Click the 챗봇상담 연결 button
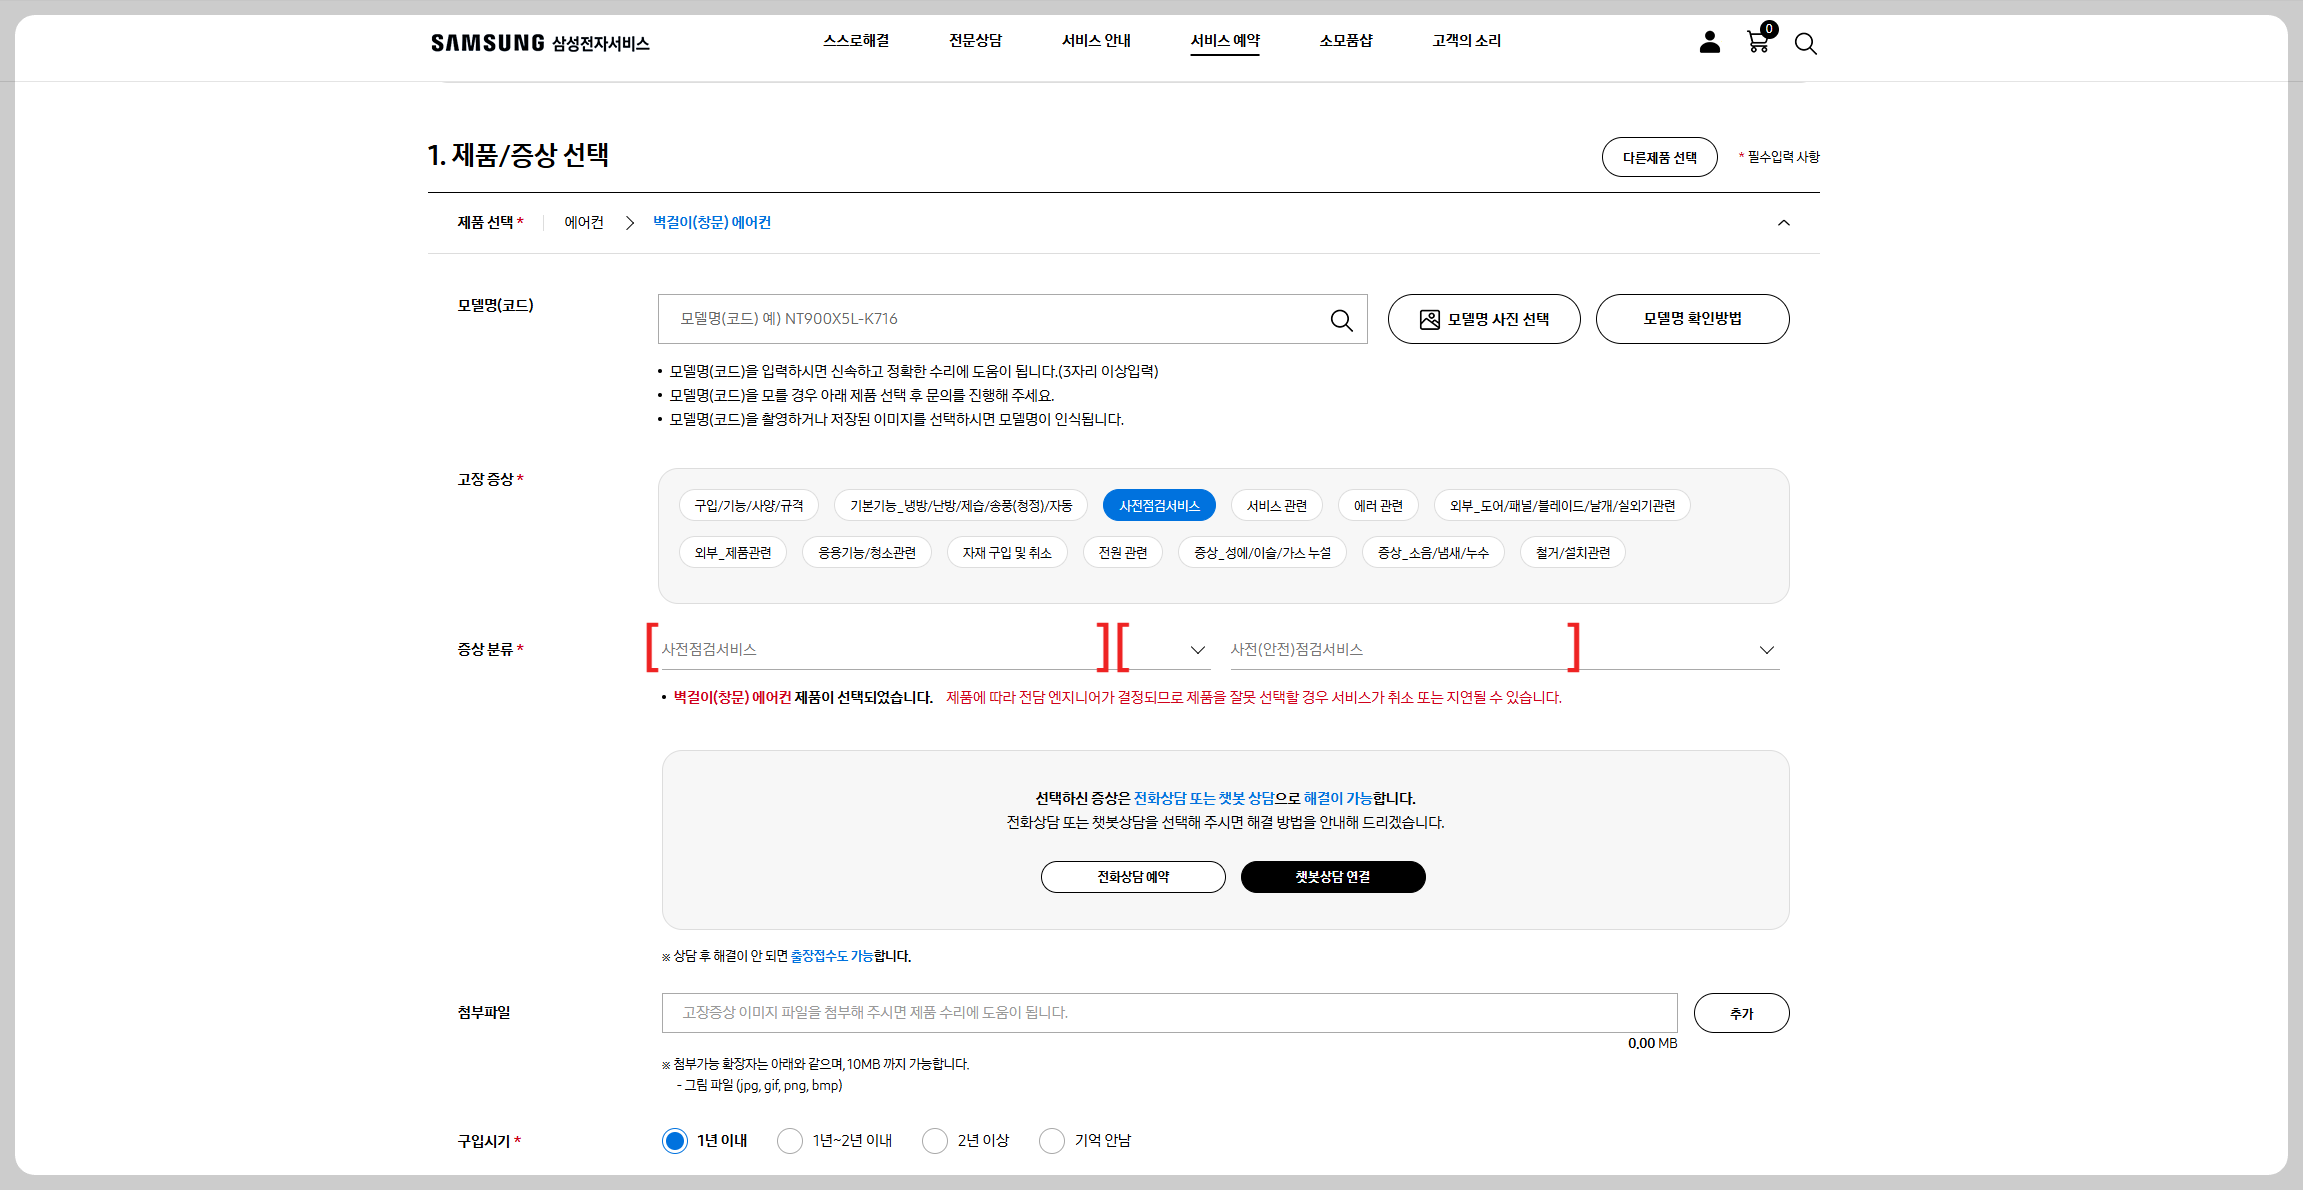Viewport: 2303px width, 1190px height. pyautogui.click(x=1333, y=877)
